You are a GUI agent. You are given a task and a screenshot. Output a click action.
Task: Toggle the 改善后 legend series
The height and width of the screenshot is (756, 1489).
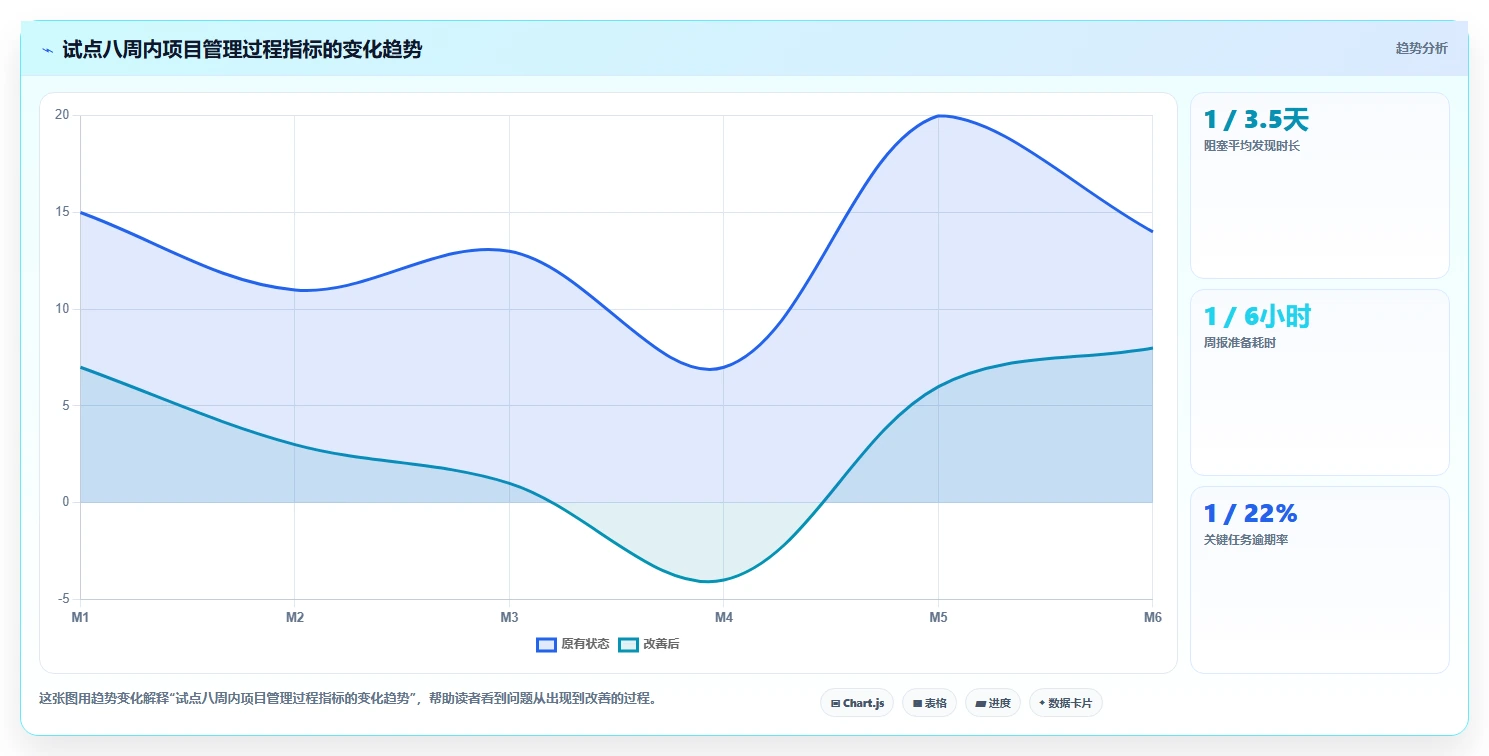(x=649, y=644)
